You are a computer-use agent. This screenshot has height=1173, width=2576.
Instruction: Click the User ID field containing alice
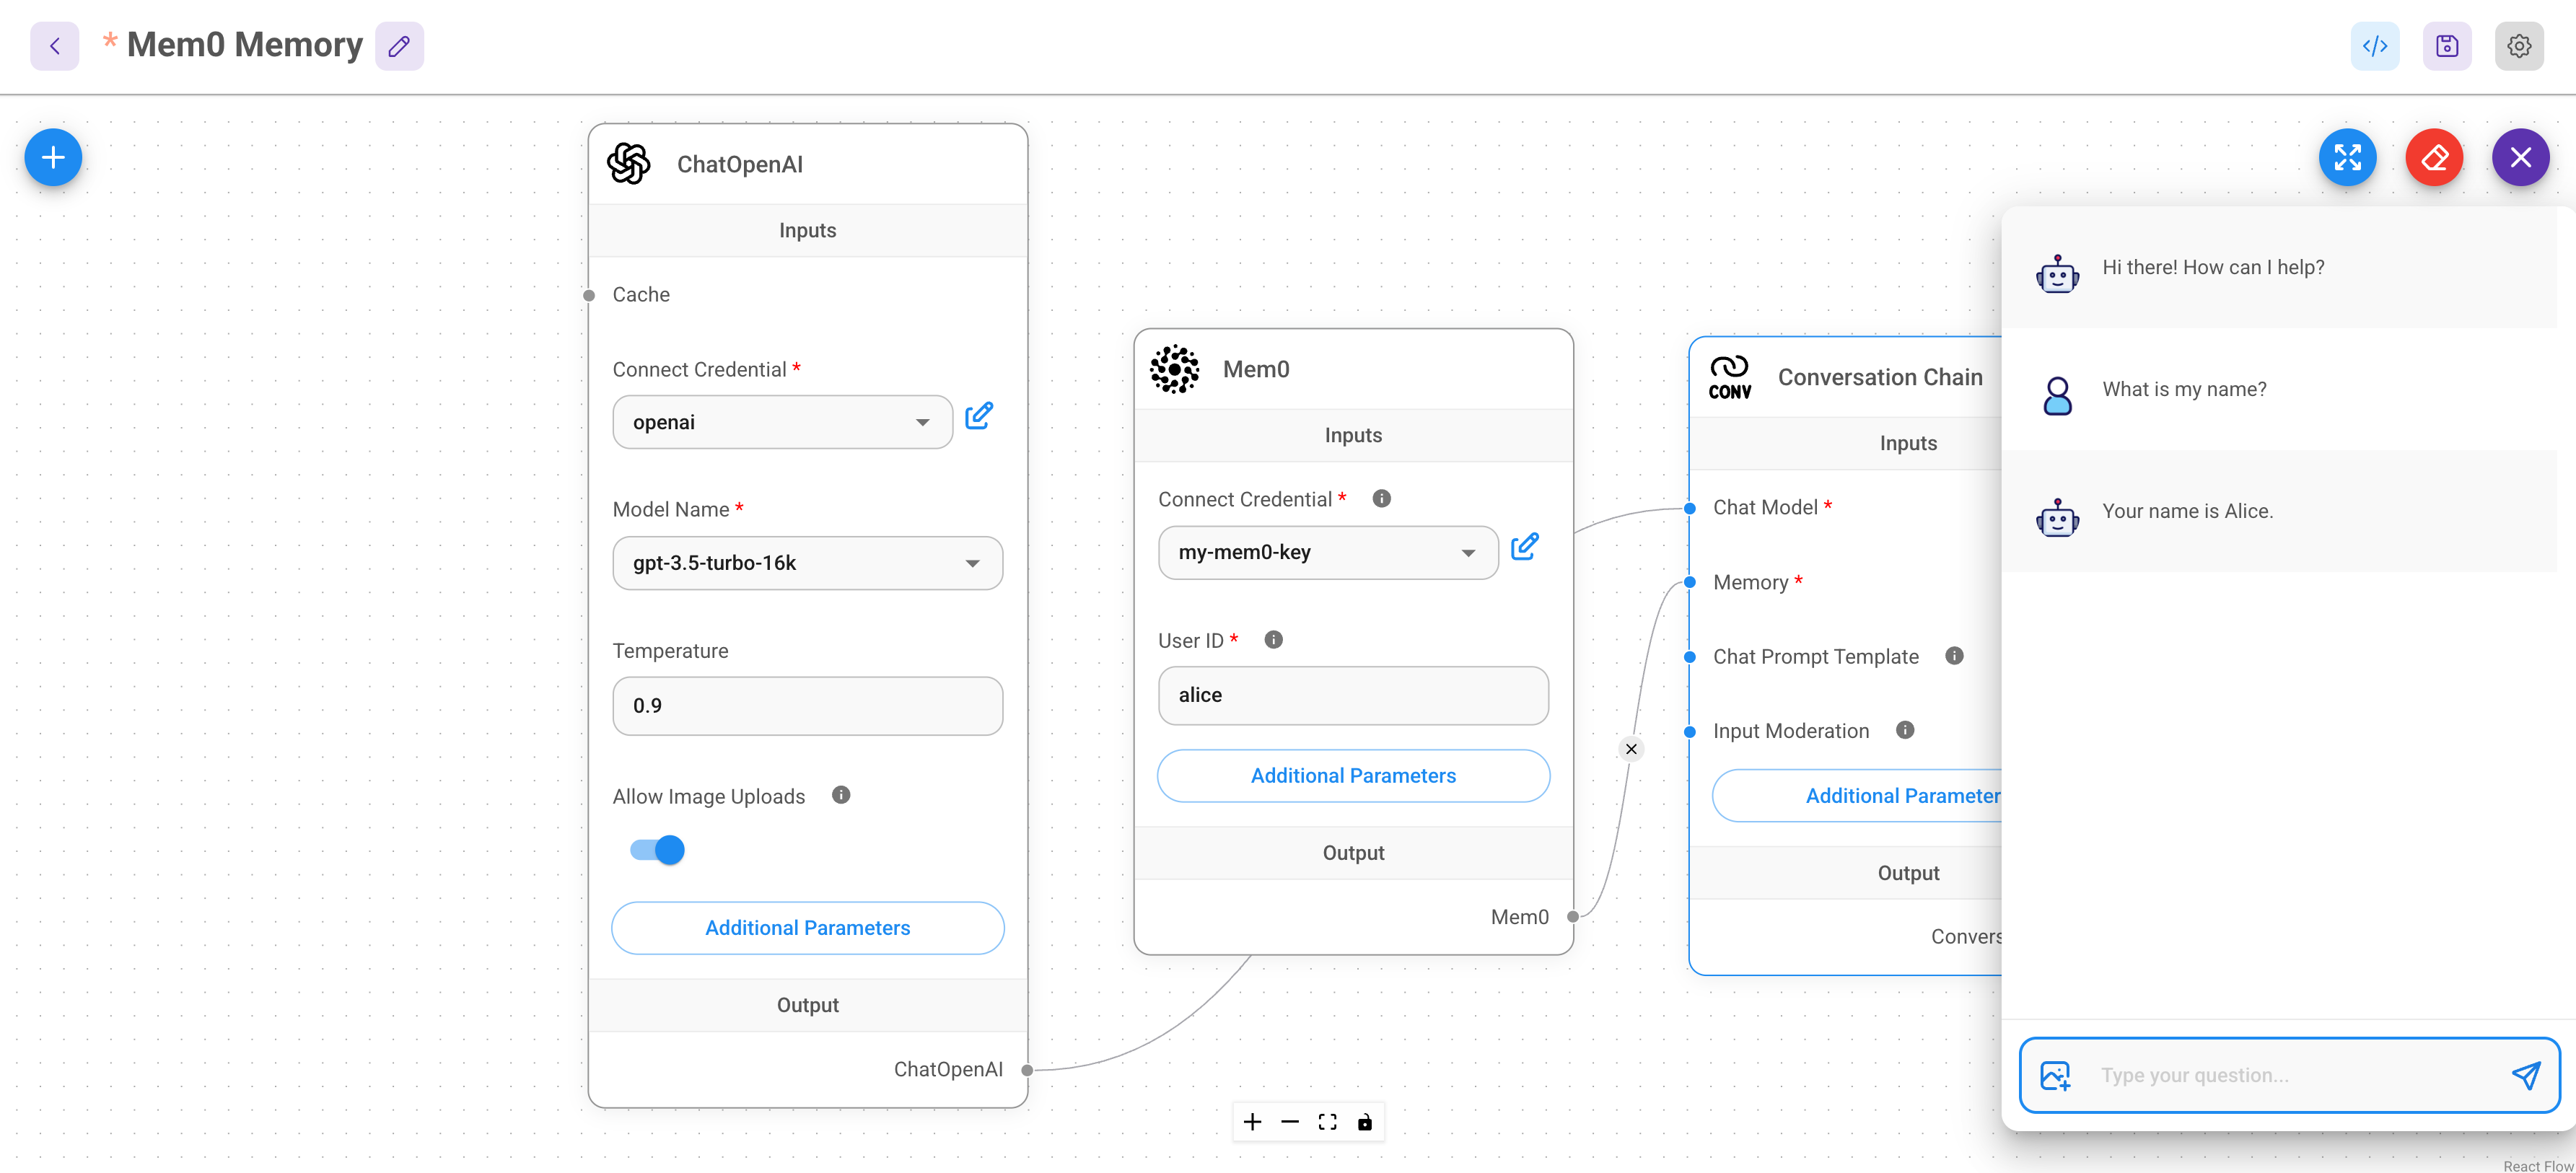(1352, 695)
